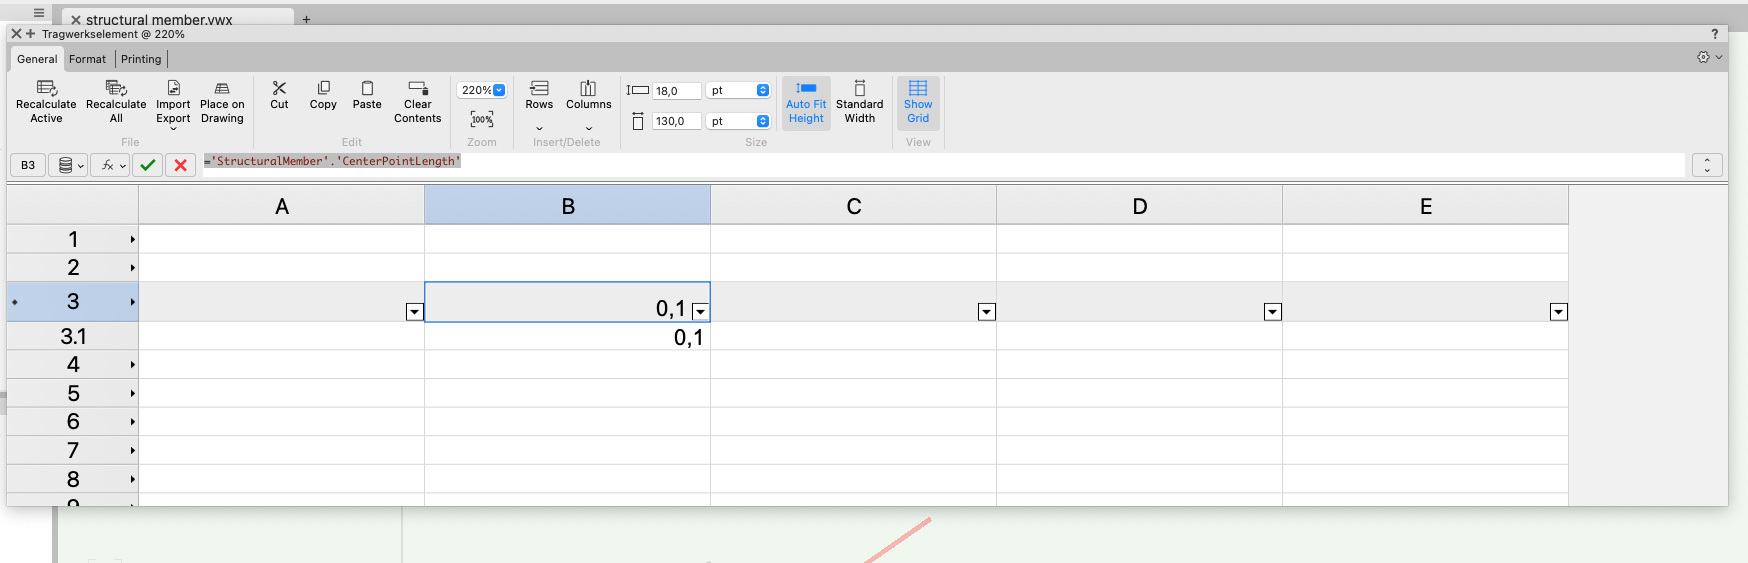Click the Standard Width icon

coord(859,89)
